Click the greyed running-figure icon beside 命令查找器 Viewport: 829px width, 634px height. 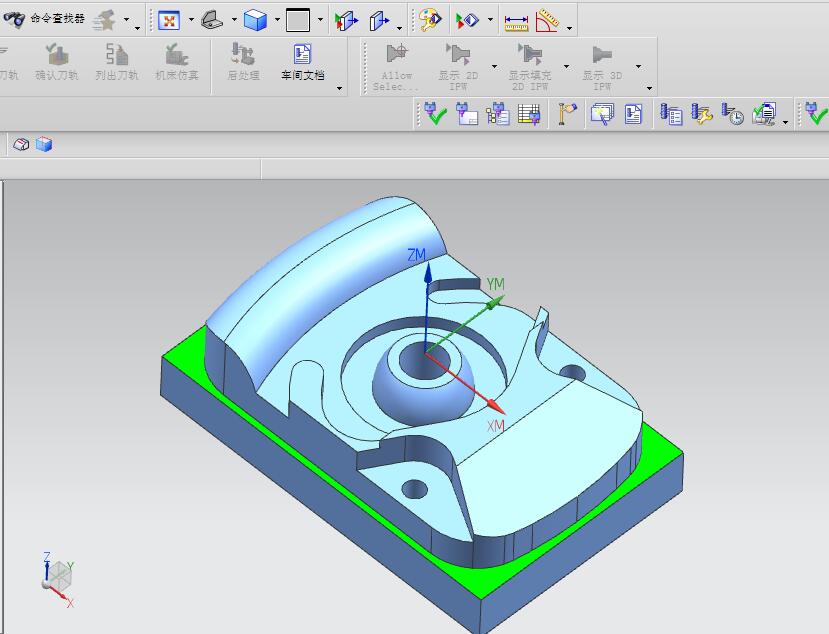pos(105,20)
